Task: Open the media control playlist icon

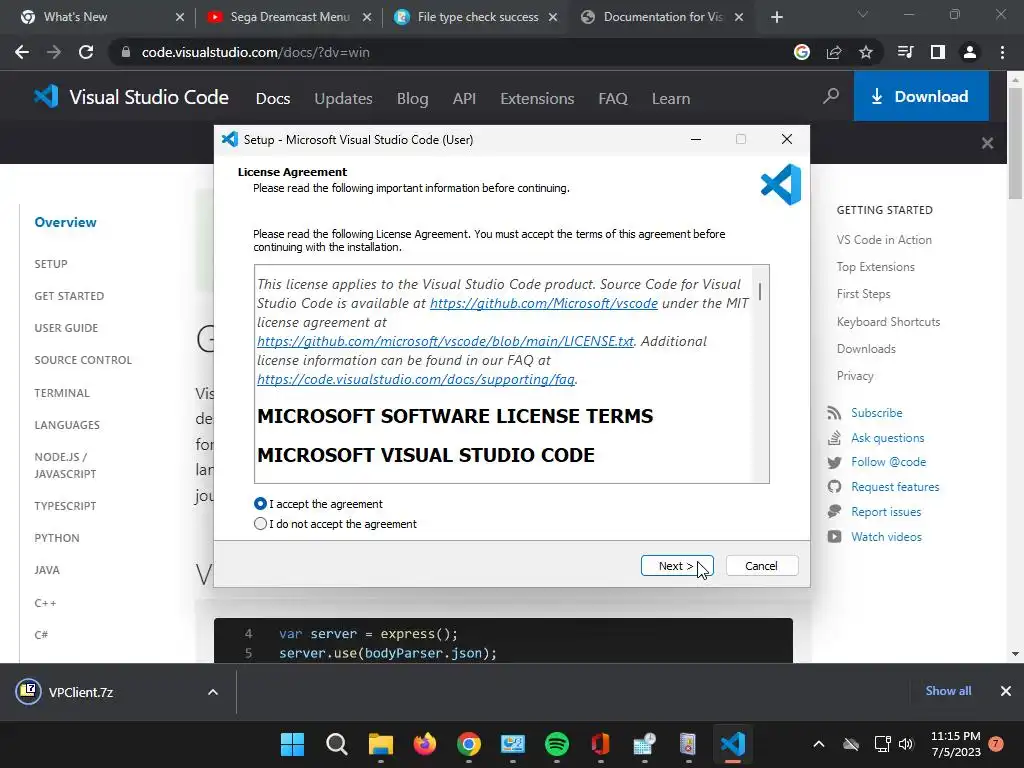Action: [x=906, y=52]
